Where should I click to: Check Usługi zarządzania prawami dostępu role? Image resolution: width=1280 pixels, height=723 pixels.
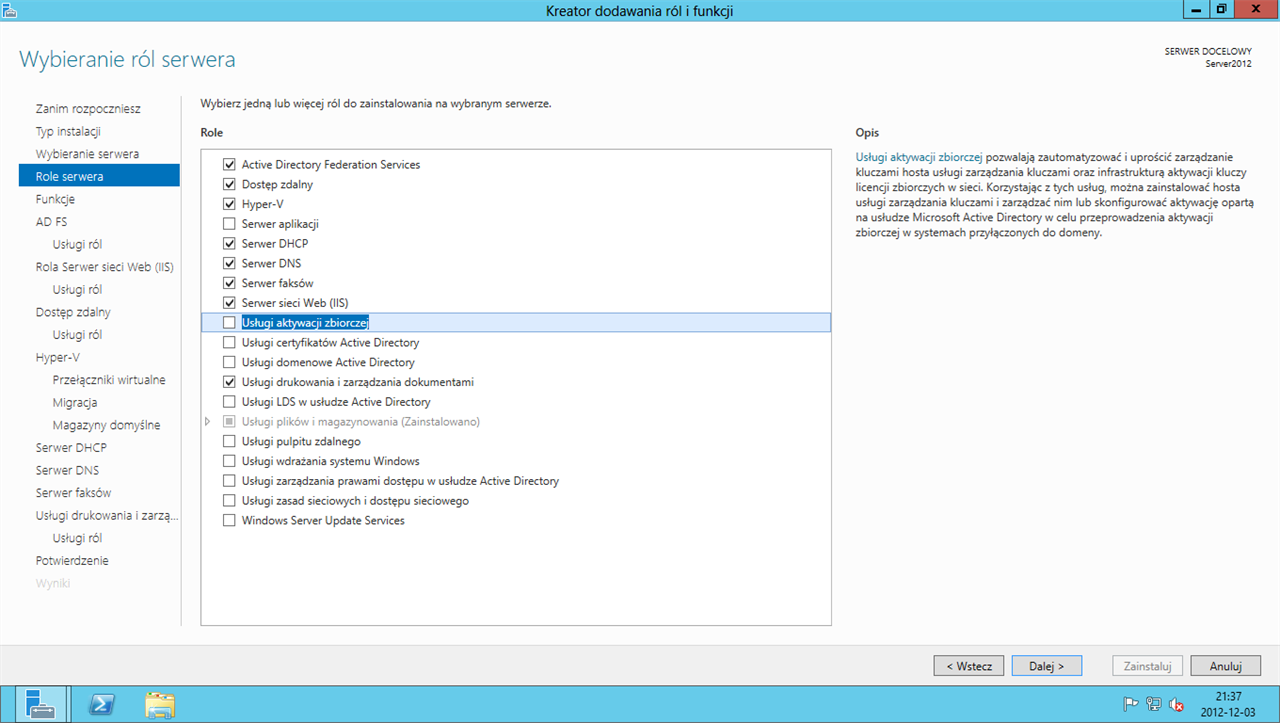pos(230,481)
